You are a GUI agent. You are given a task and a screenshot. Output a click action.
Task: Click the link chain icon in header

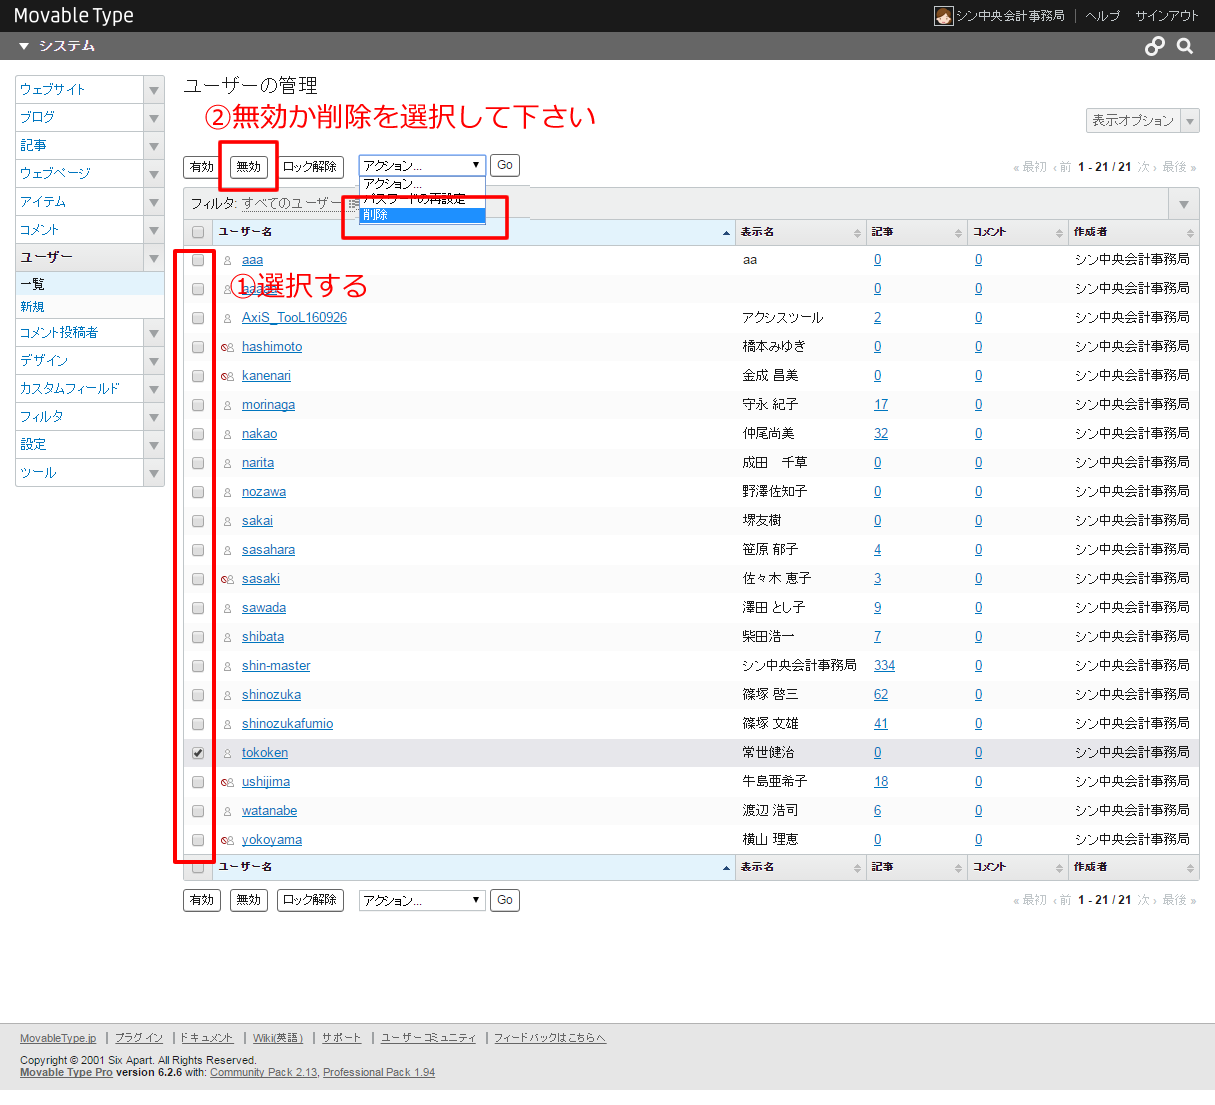pyautogui.click(x=1155, y=46)
